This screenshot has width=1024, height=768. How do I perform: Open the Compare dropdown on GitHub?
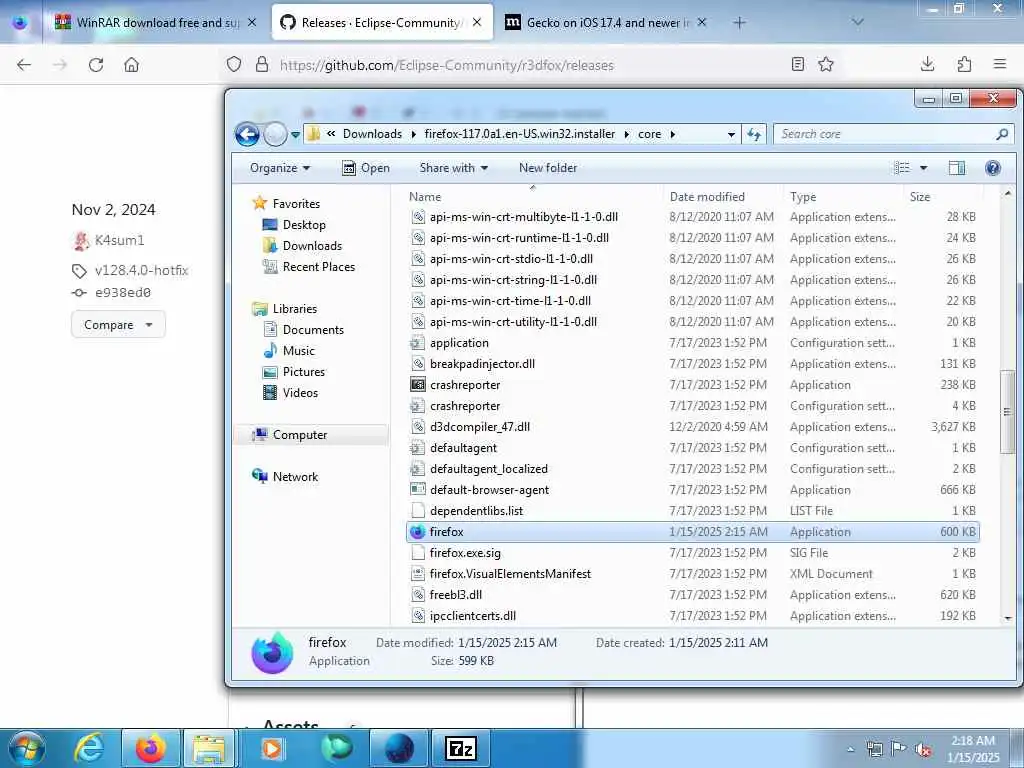118,325
